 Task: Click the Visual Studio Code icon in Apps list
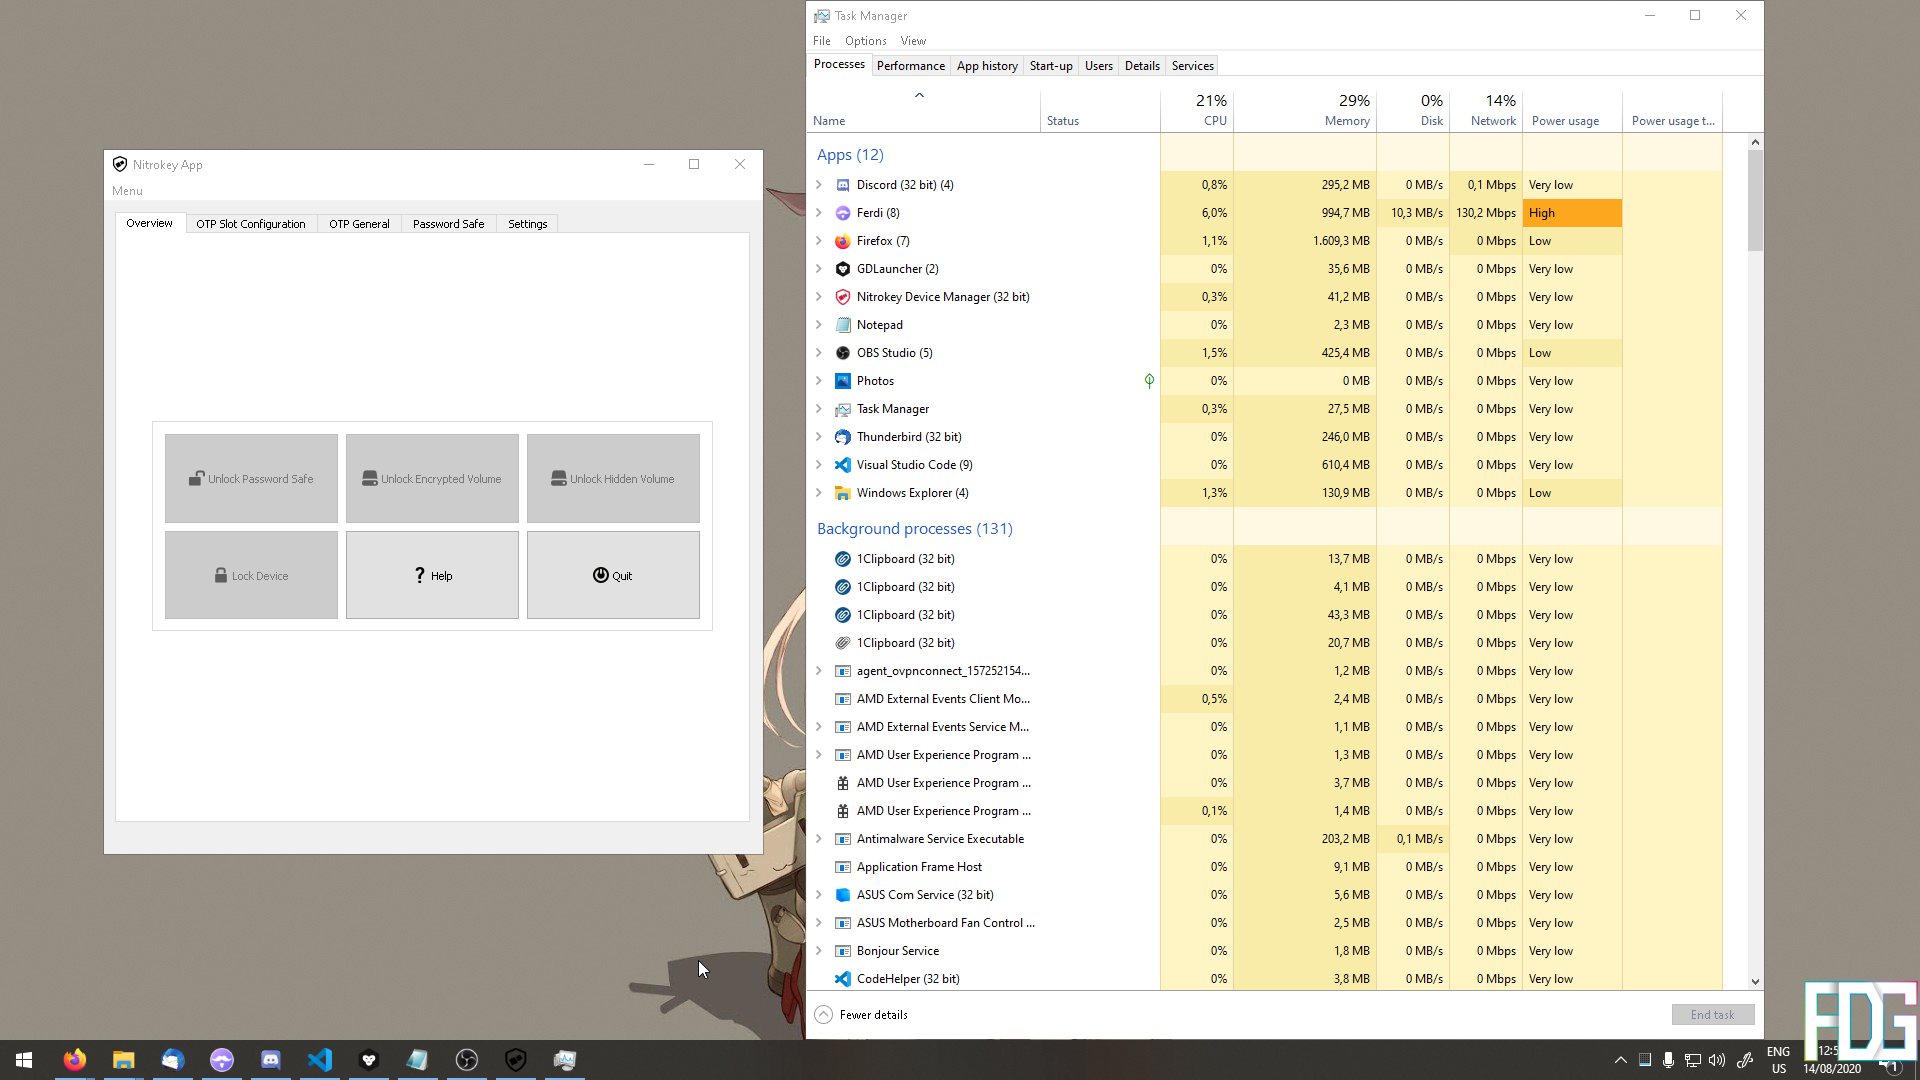[842, 465]
